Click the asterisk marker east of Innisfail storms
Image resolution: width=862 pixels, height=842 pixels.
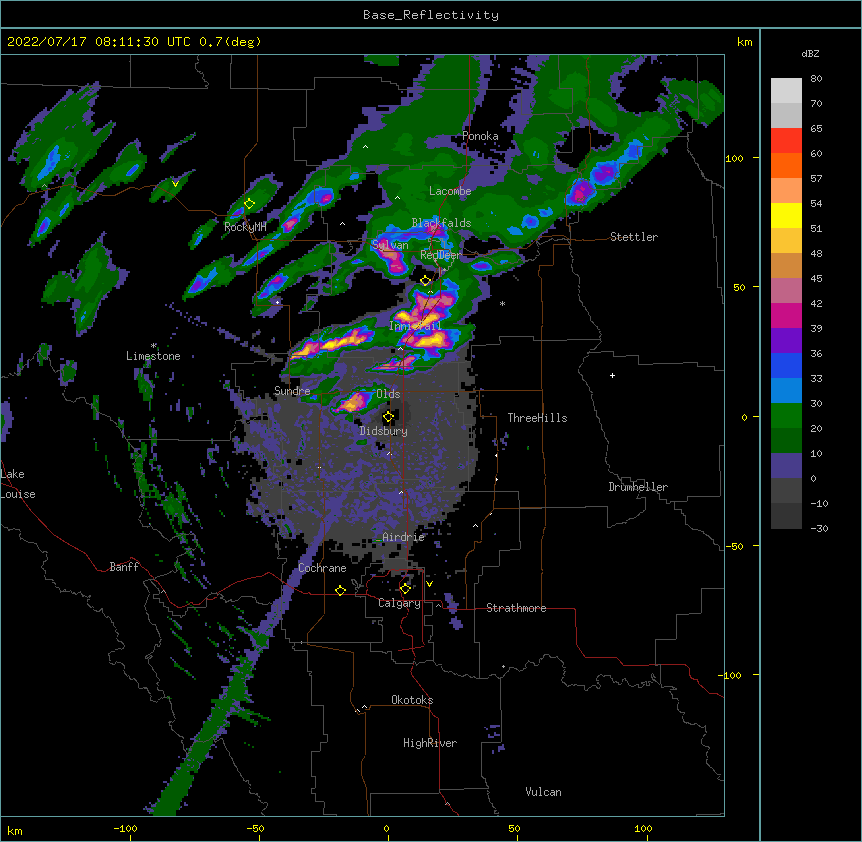click(502, 304)
